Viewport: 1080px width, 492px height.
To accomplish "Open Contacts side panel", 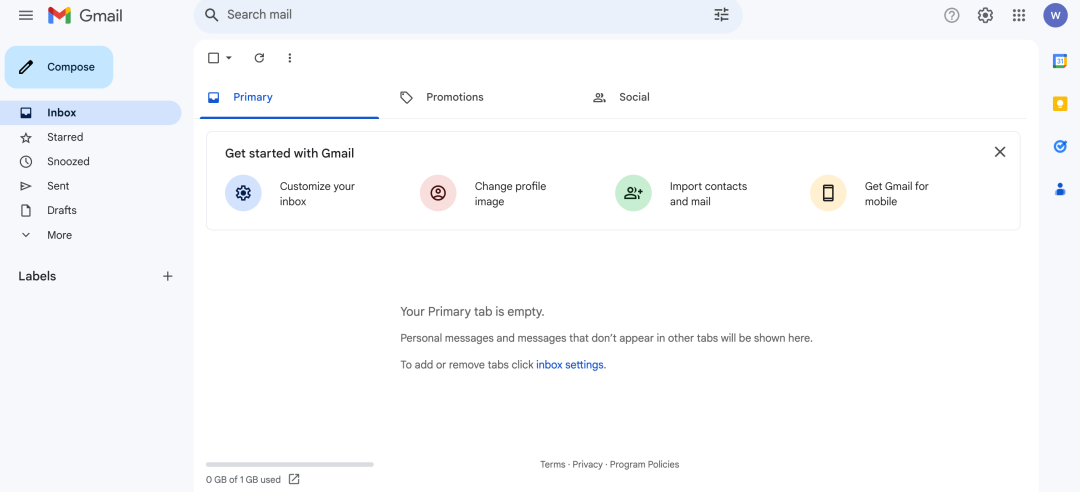I will pos(1060,189).
